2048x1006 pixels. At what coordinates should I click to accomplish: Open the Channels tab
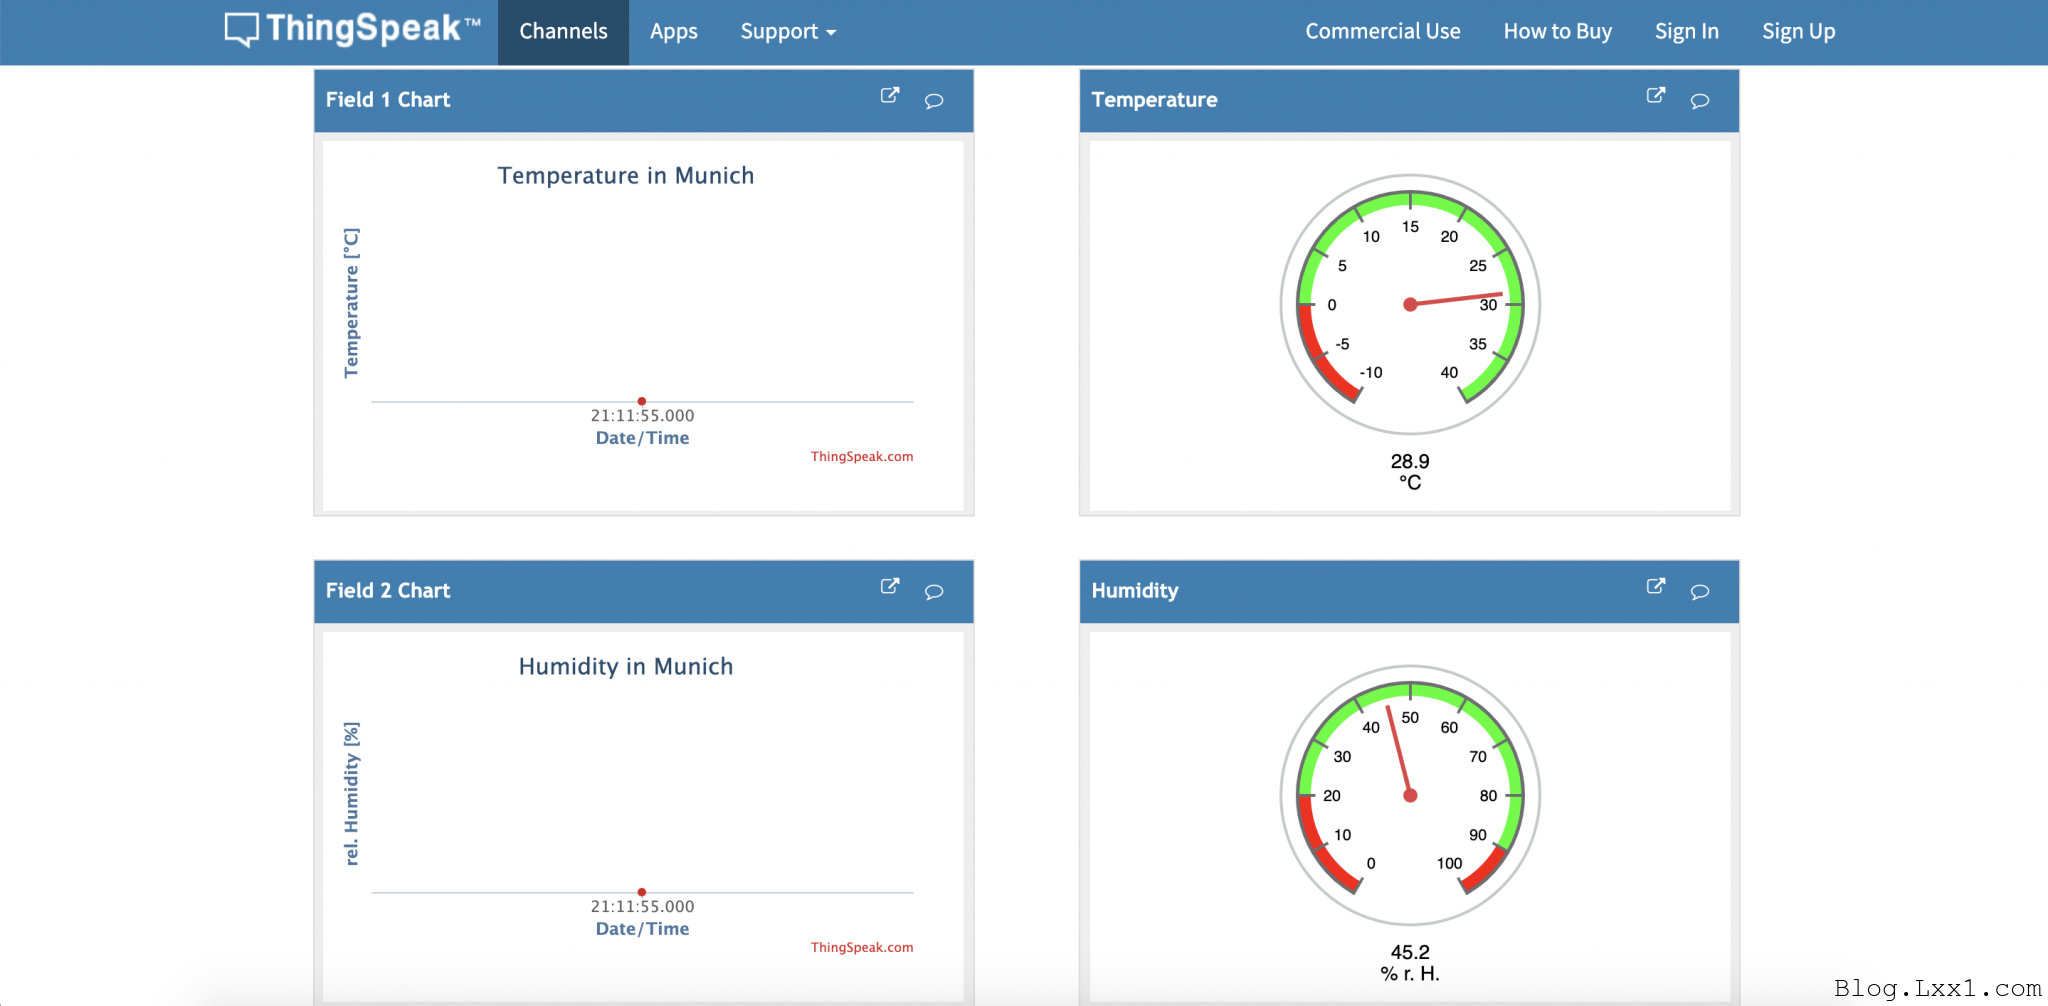(563, 32)
